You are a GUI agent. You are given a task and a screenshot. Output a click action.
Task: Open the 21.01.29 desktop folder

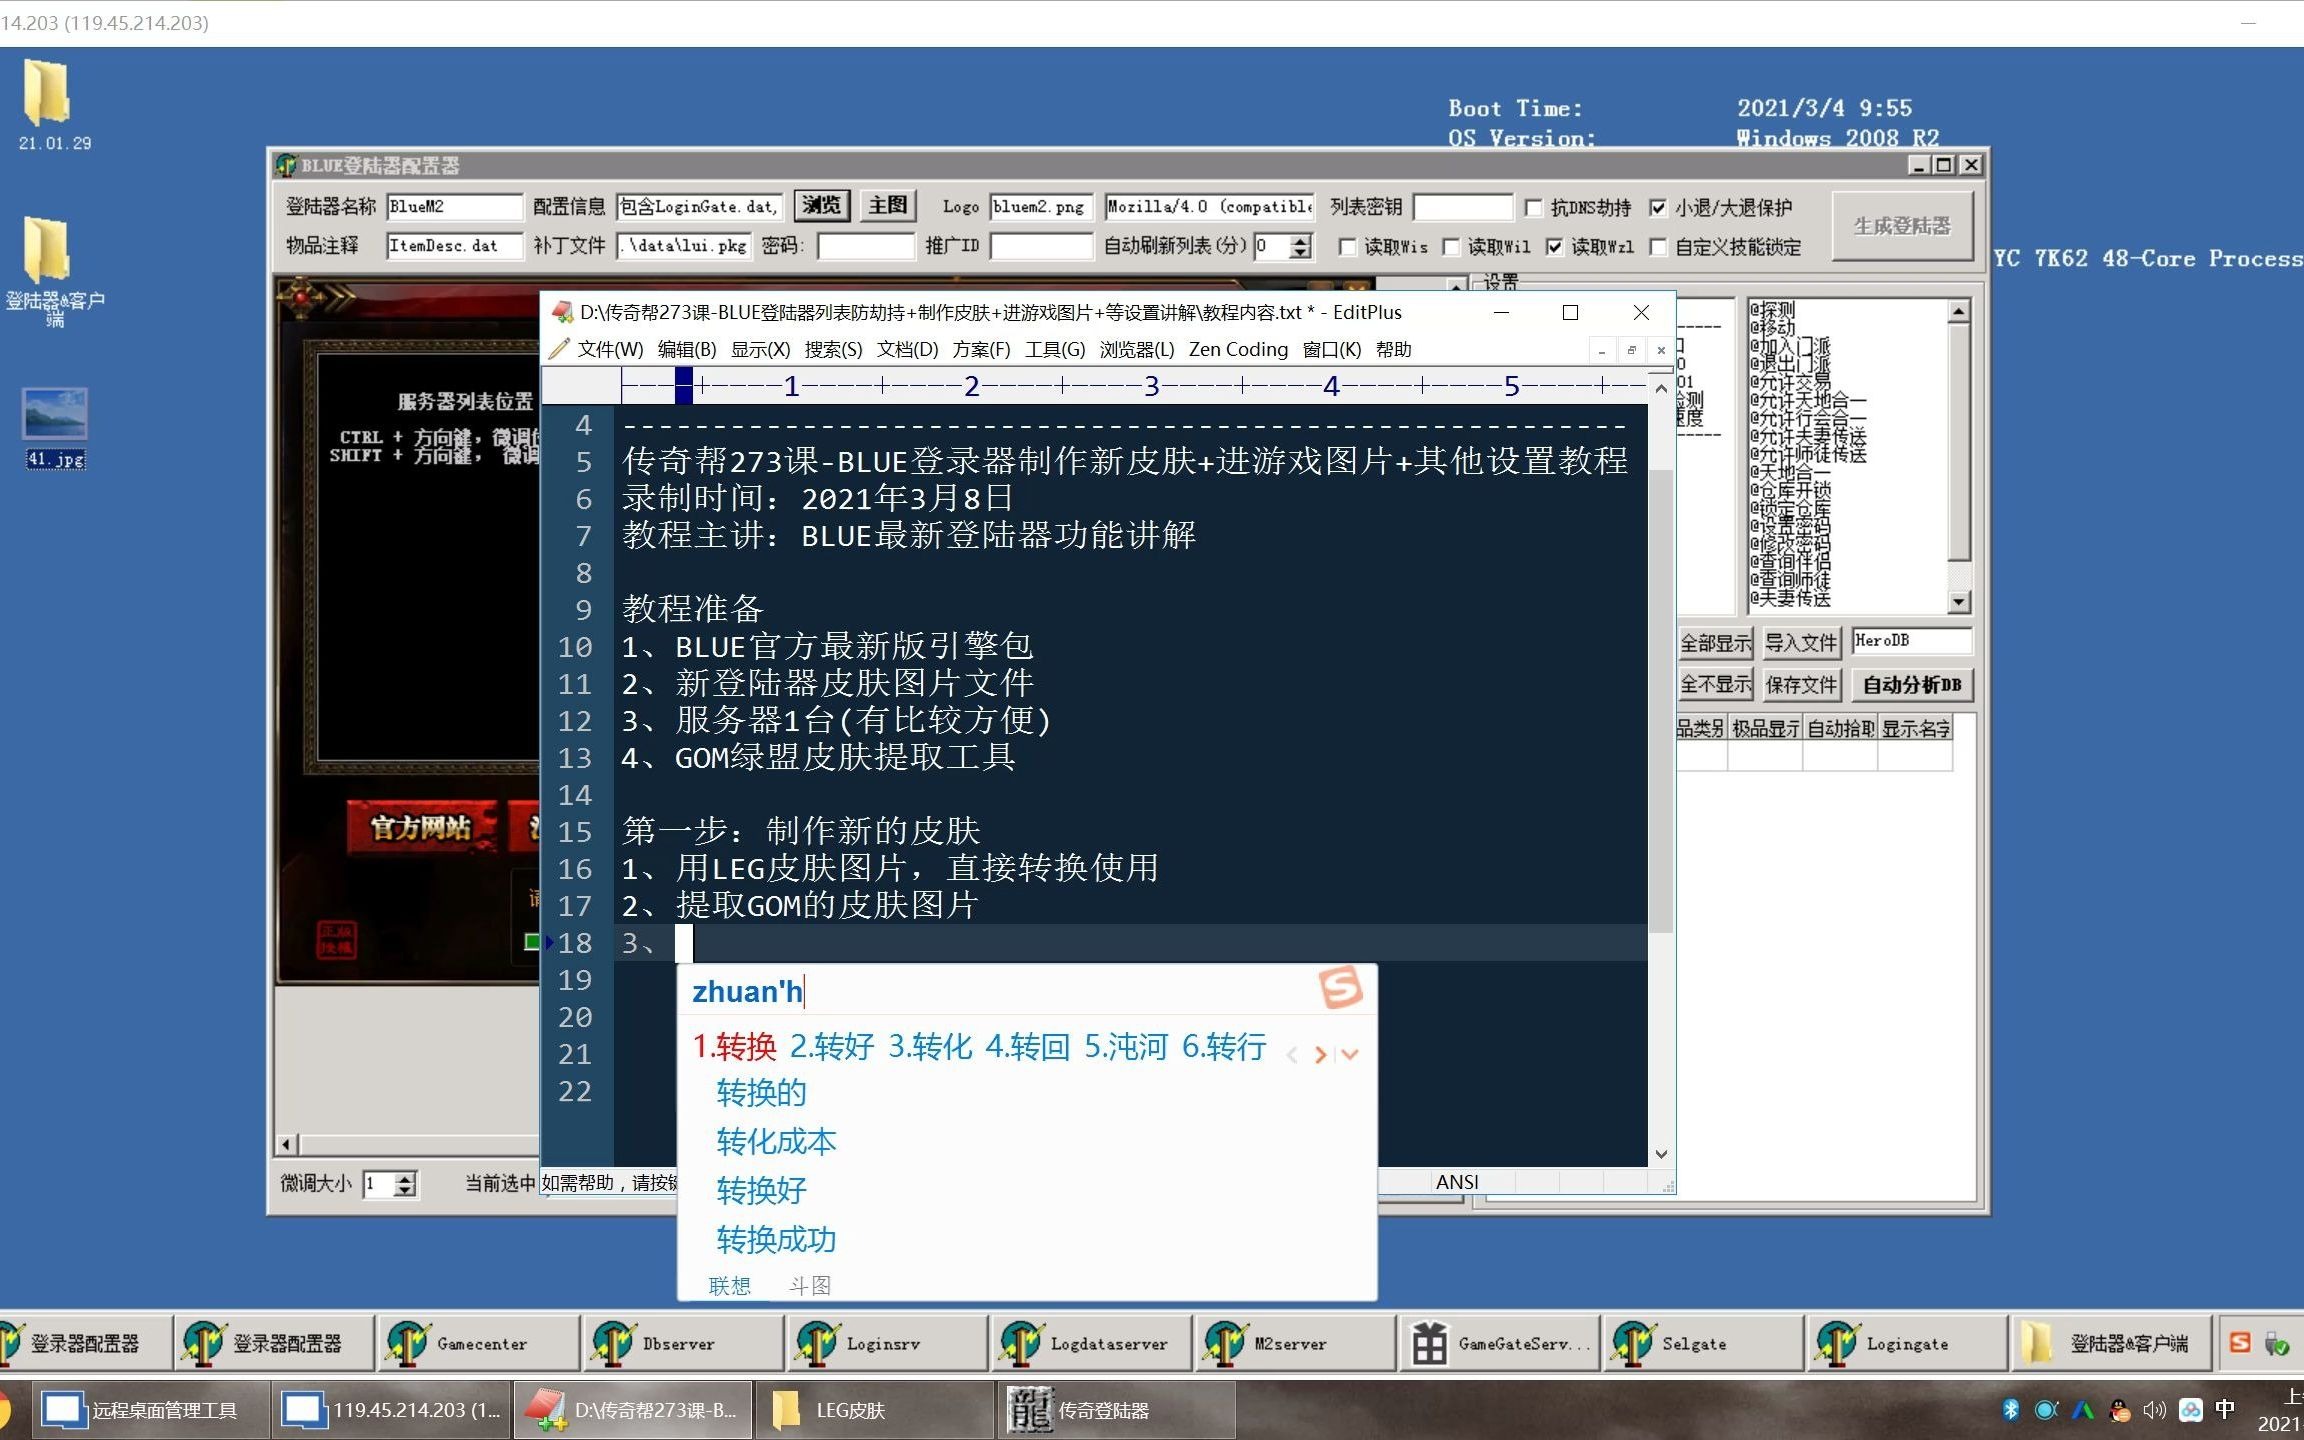pyautogui.click(x=47, y=94)
